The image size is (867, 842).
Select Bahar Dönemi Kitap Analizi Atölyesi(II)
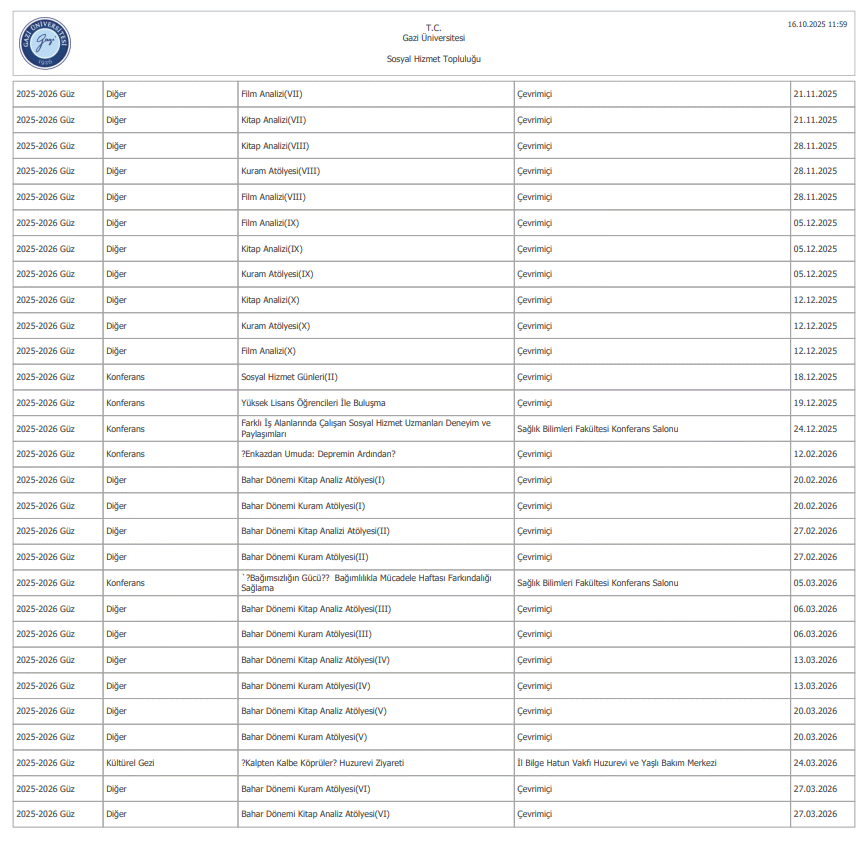click(x=315, y=531)
